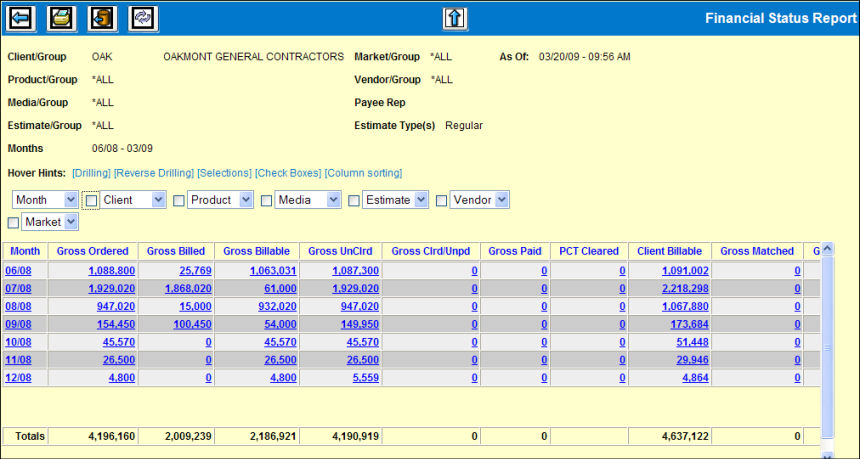Sort by Gross UnClrd column header
The height and width of the screenshot is (459, 860).
(x=340, y=251)
